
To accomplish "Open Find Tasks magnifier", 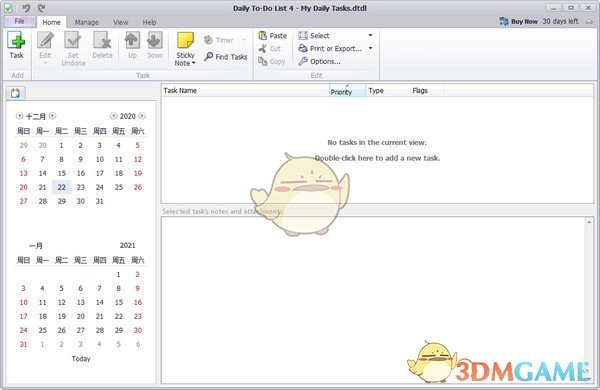I will [209, 57].
